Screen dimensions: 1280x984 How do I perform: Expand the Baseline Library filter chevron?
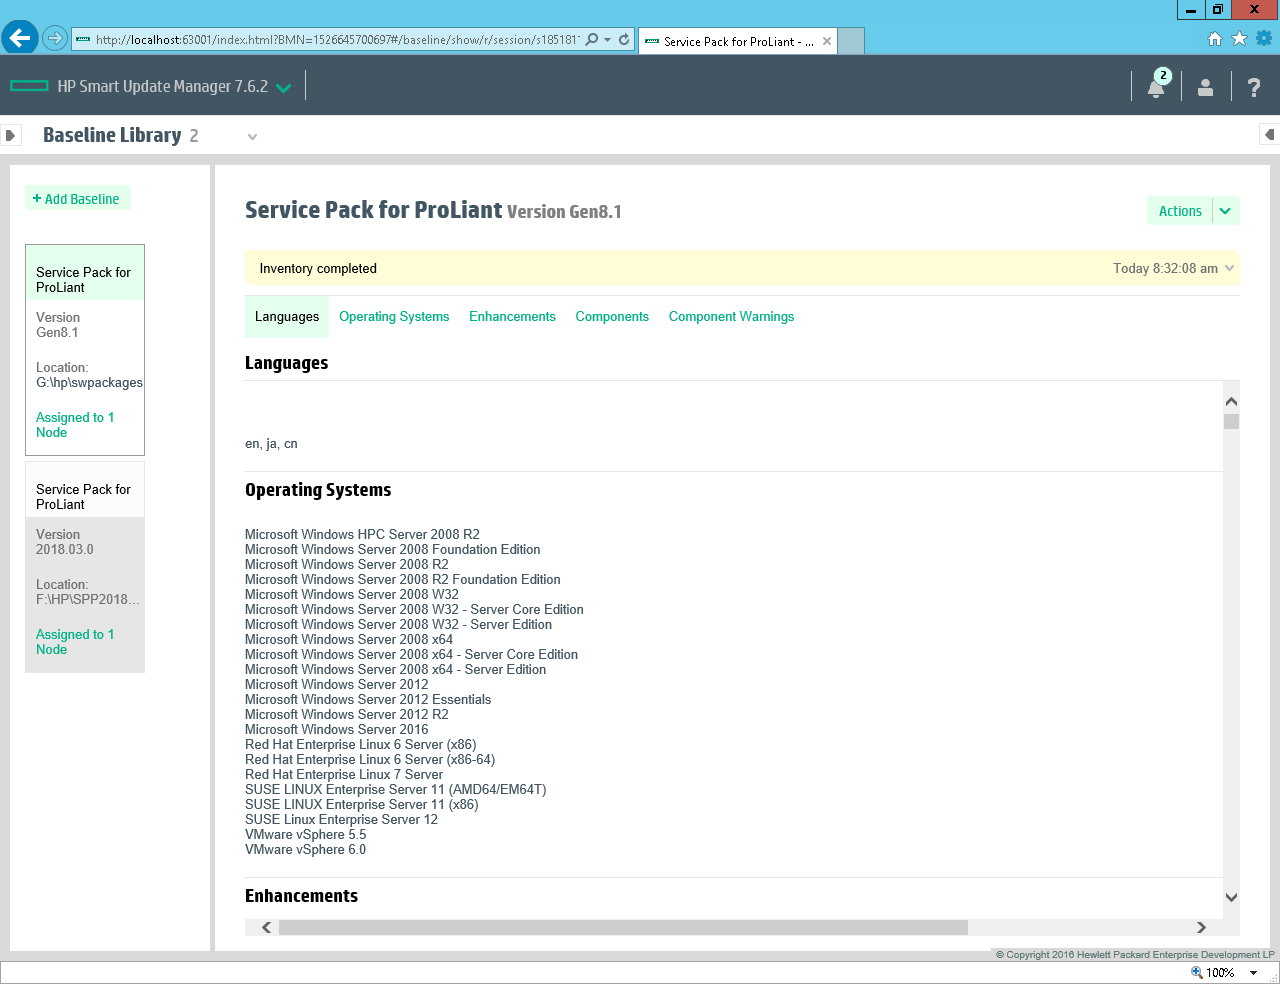[x=252, y=137]
